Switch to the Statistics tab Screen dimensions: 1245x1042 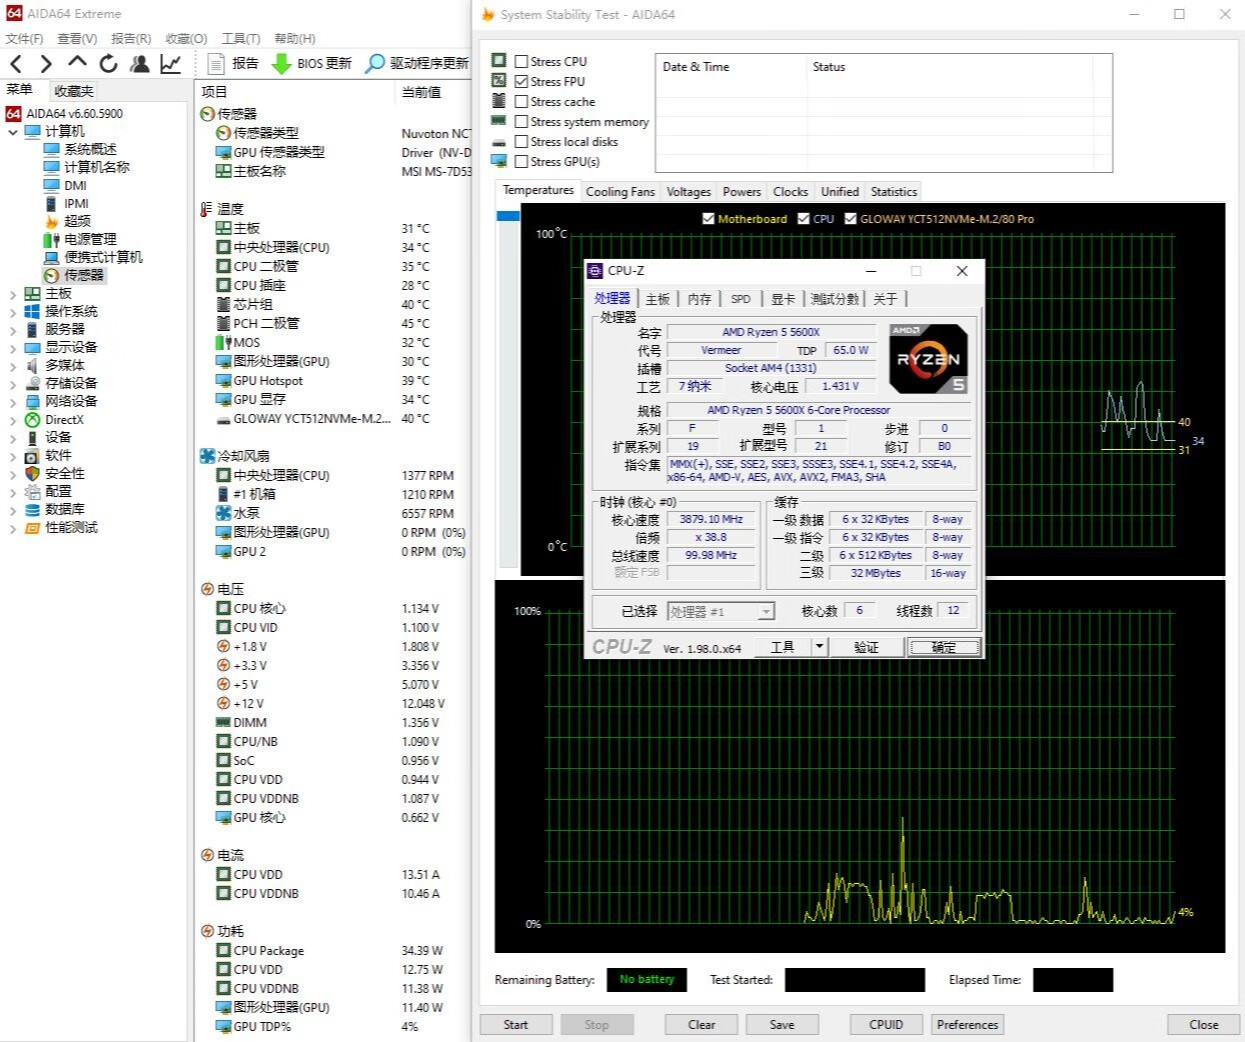pyautogui.click(x=893, y=192)
